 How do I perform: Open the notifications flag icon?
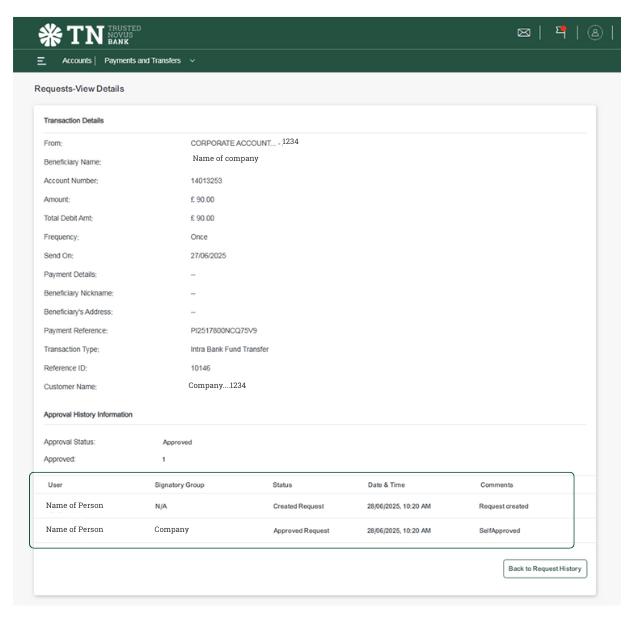pos(562,32)
